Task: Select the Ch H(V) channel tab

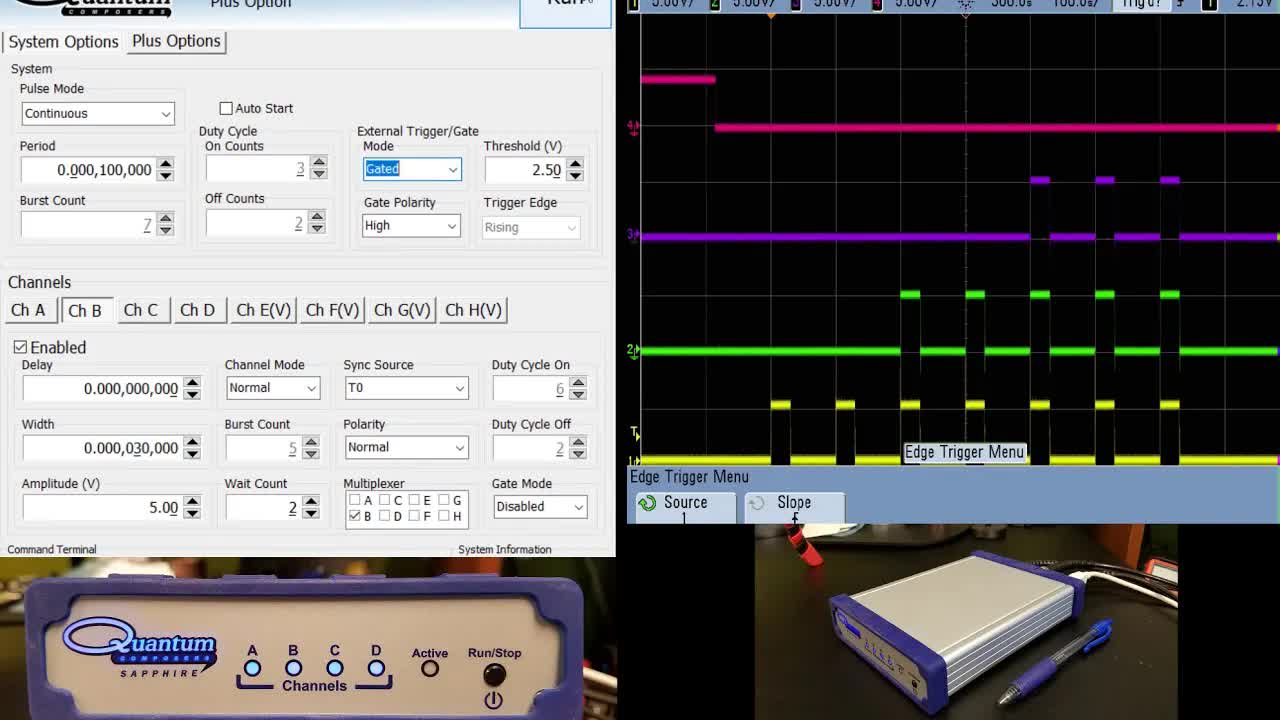Action: click(473, 310)
